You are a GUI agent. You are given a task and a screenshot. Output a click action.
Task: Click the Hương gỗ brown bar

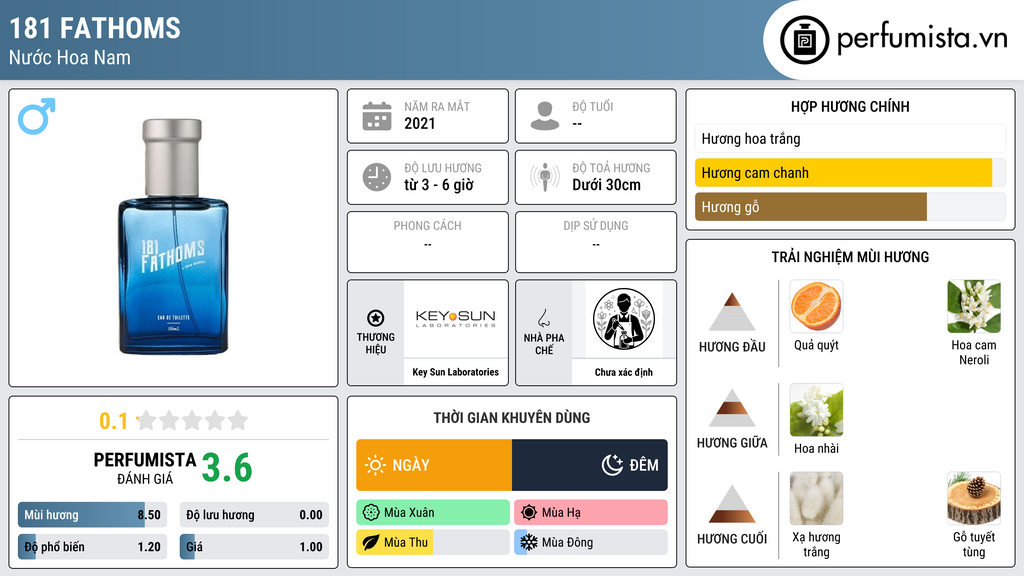tap(810, 207)
